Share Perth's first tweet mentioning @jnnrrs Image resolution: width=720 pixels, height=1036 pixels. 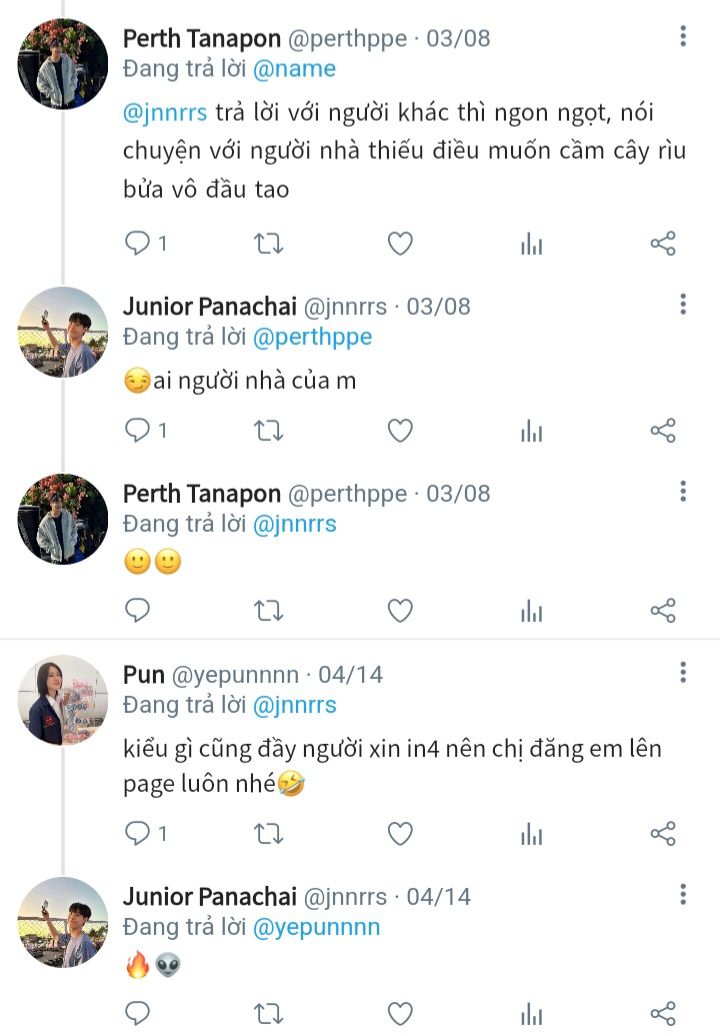pos(663,244)
